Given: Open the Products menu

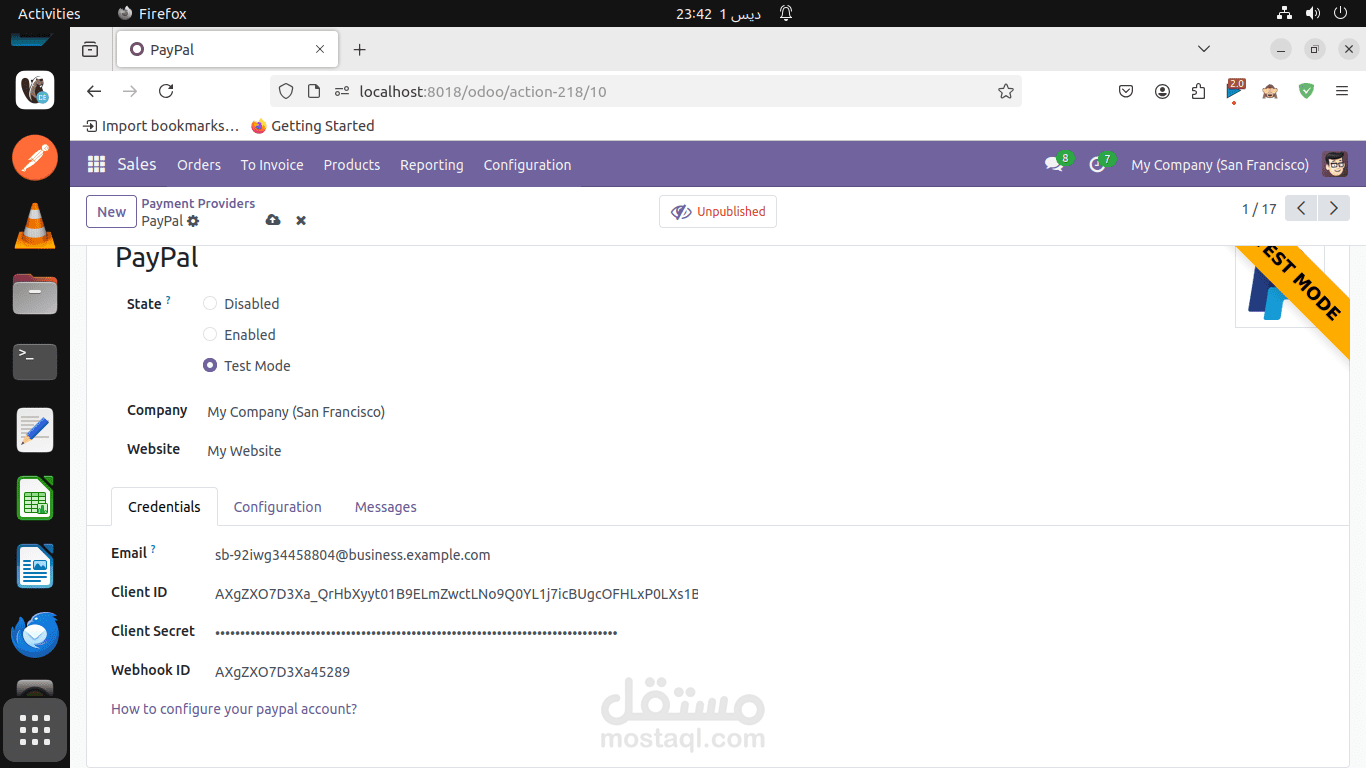Looking at the screenshot, I should click(352, 165).
